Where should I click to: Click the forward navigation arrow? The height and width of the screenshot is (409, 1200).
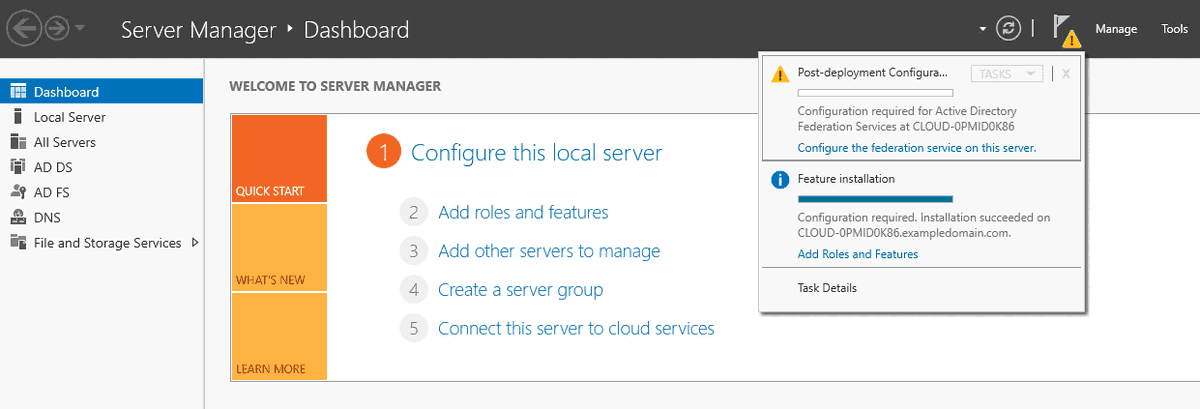pyautogui.click(x=57, y=29)
